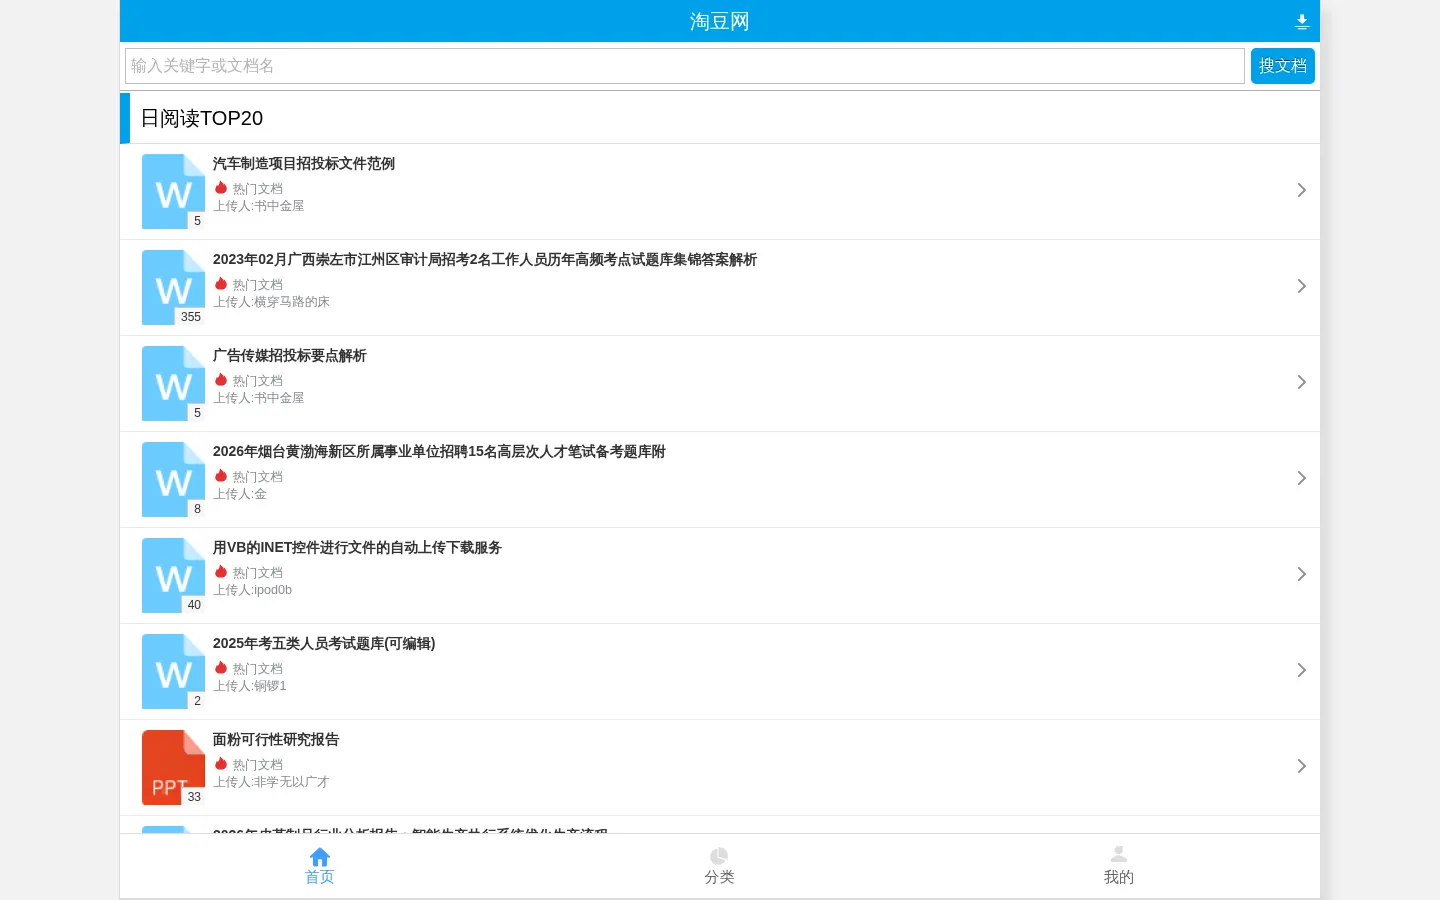Click uploader text 上传人:ipod0b
This screenshot has height=900, width=1440.
(x=253, y=590)
